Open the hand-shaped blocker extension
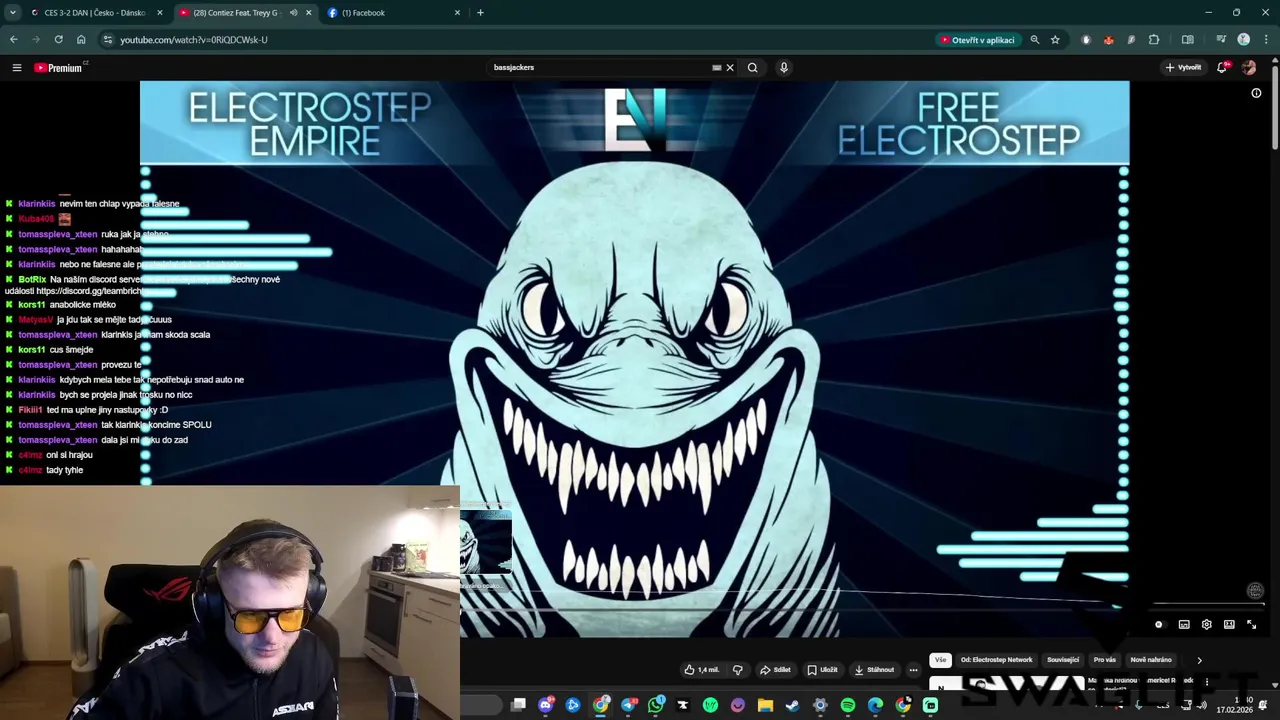The width and height of the screenshot is (1280, 720). (1086, 40)
